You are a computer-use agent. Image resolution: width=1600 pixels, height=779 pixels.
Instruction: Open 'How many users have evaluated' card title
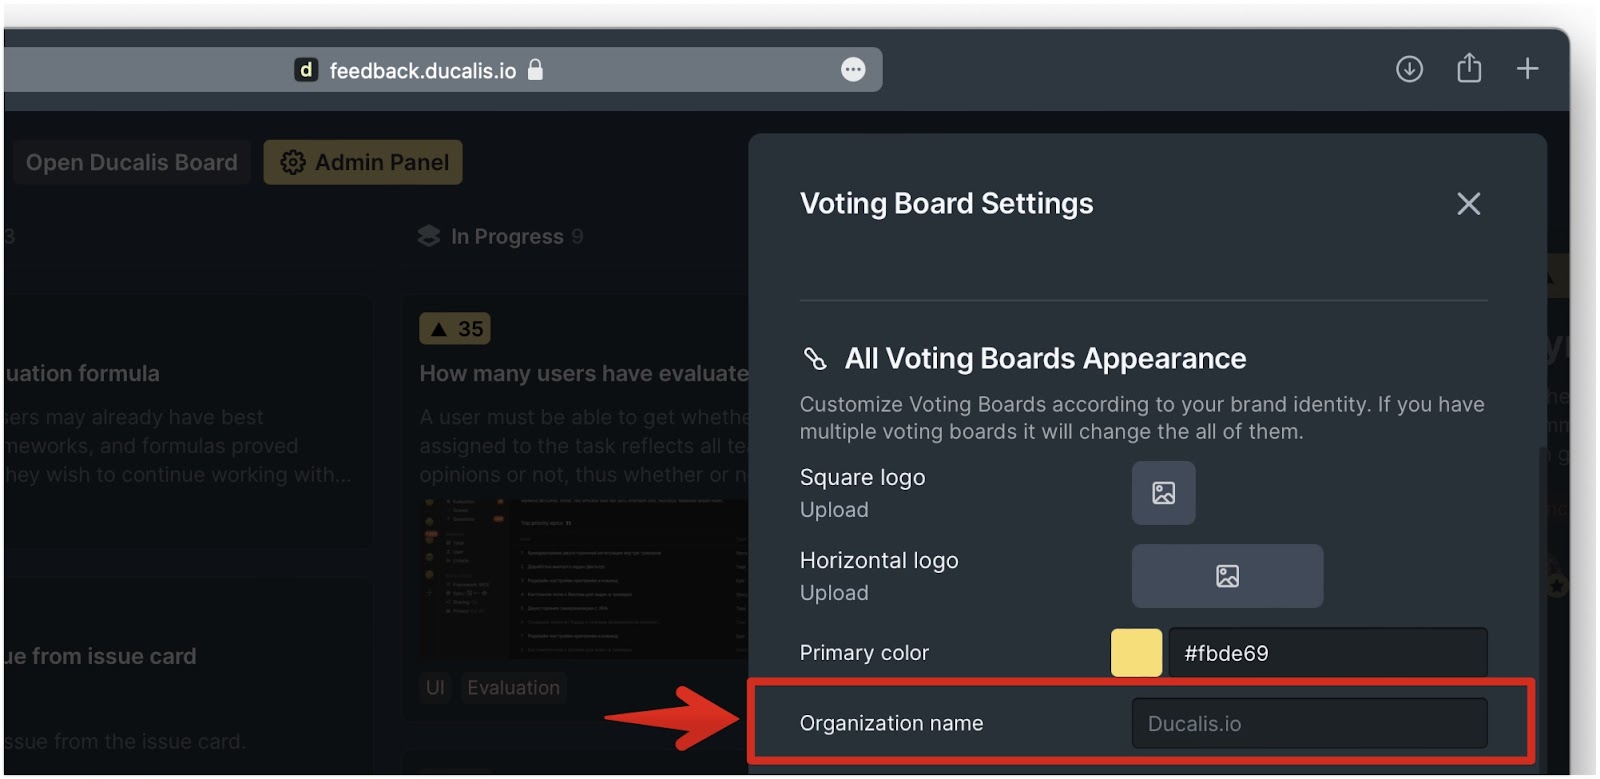pyautogui.click(x=583, y=373)
